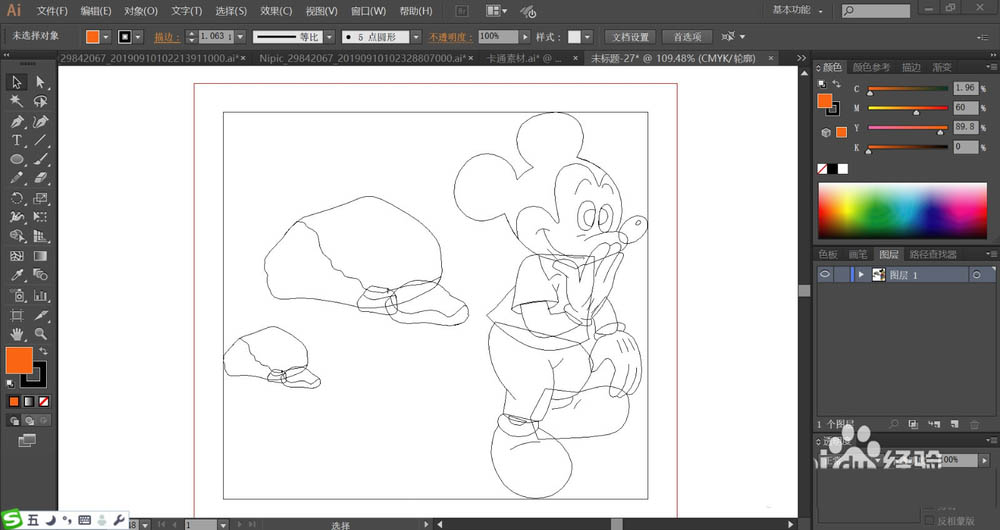This screenshot has width=1000, height=530.
Task: Open the 样式 graphic style dropdown
Action: (x=587, y=37)
